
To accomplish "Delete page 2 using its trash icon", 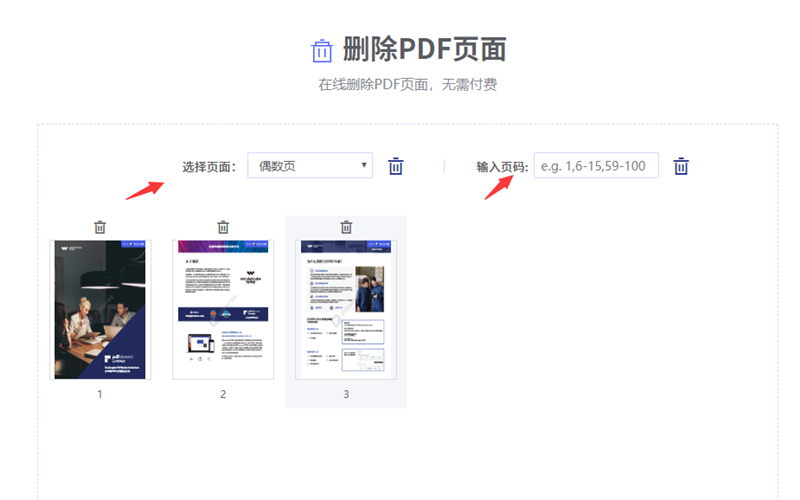I will pyautogui.click(x=223, y=227).
